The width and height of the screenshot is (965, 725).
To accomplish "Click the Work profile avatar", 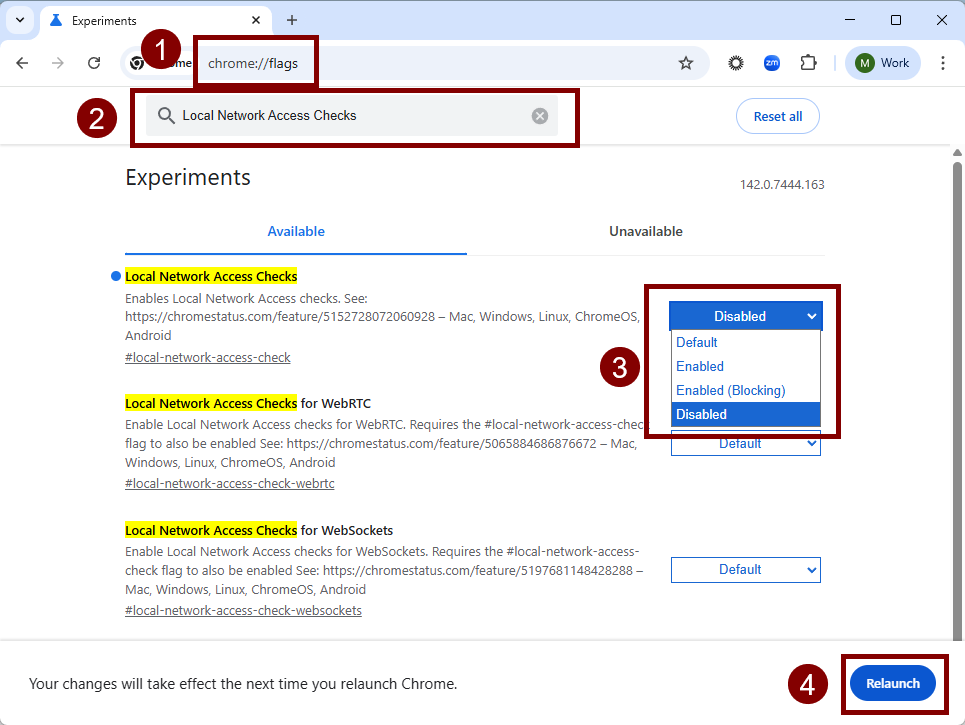I will coord(881,62).
